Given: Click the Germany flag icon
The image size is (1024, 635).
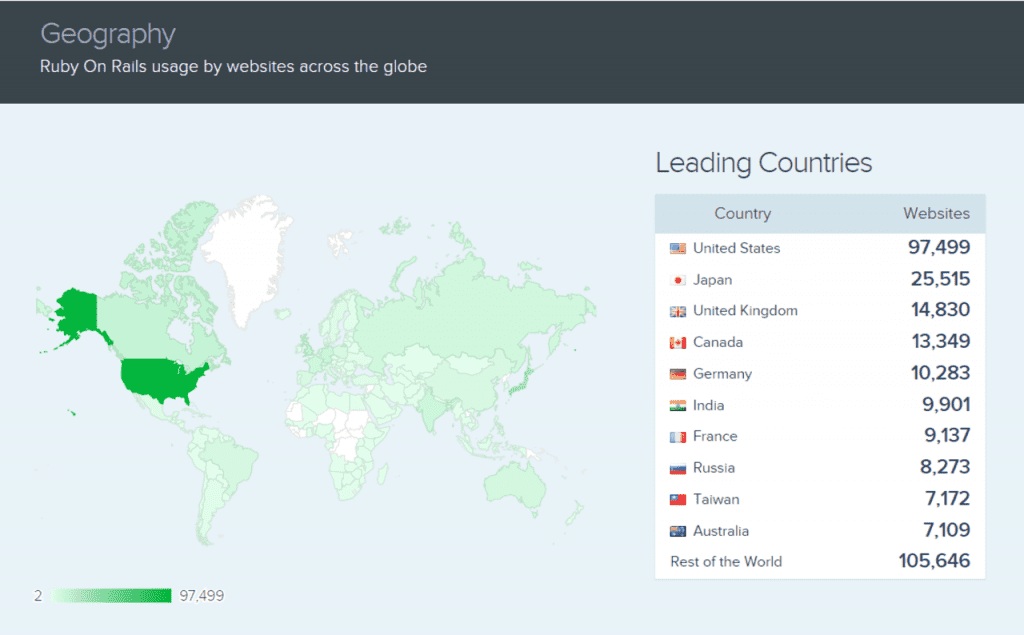Looking at the screenshot, I should [x=678, y=374].
